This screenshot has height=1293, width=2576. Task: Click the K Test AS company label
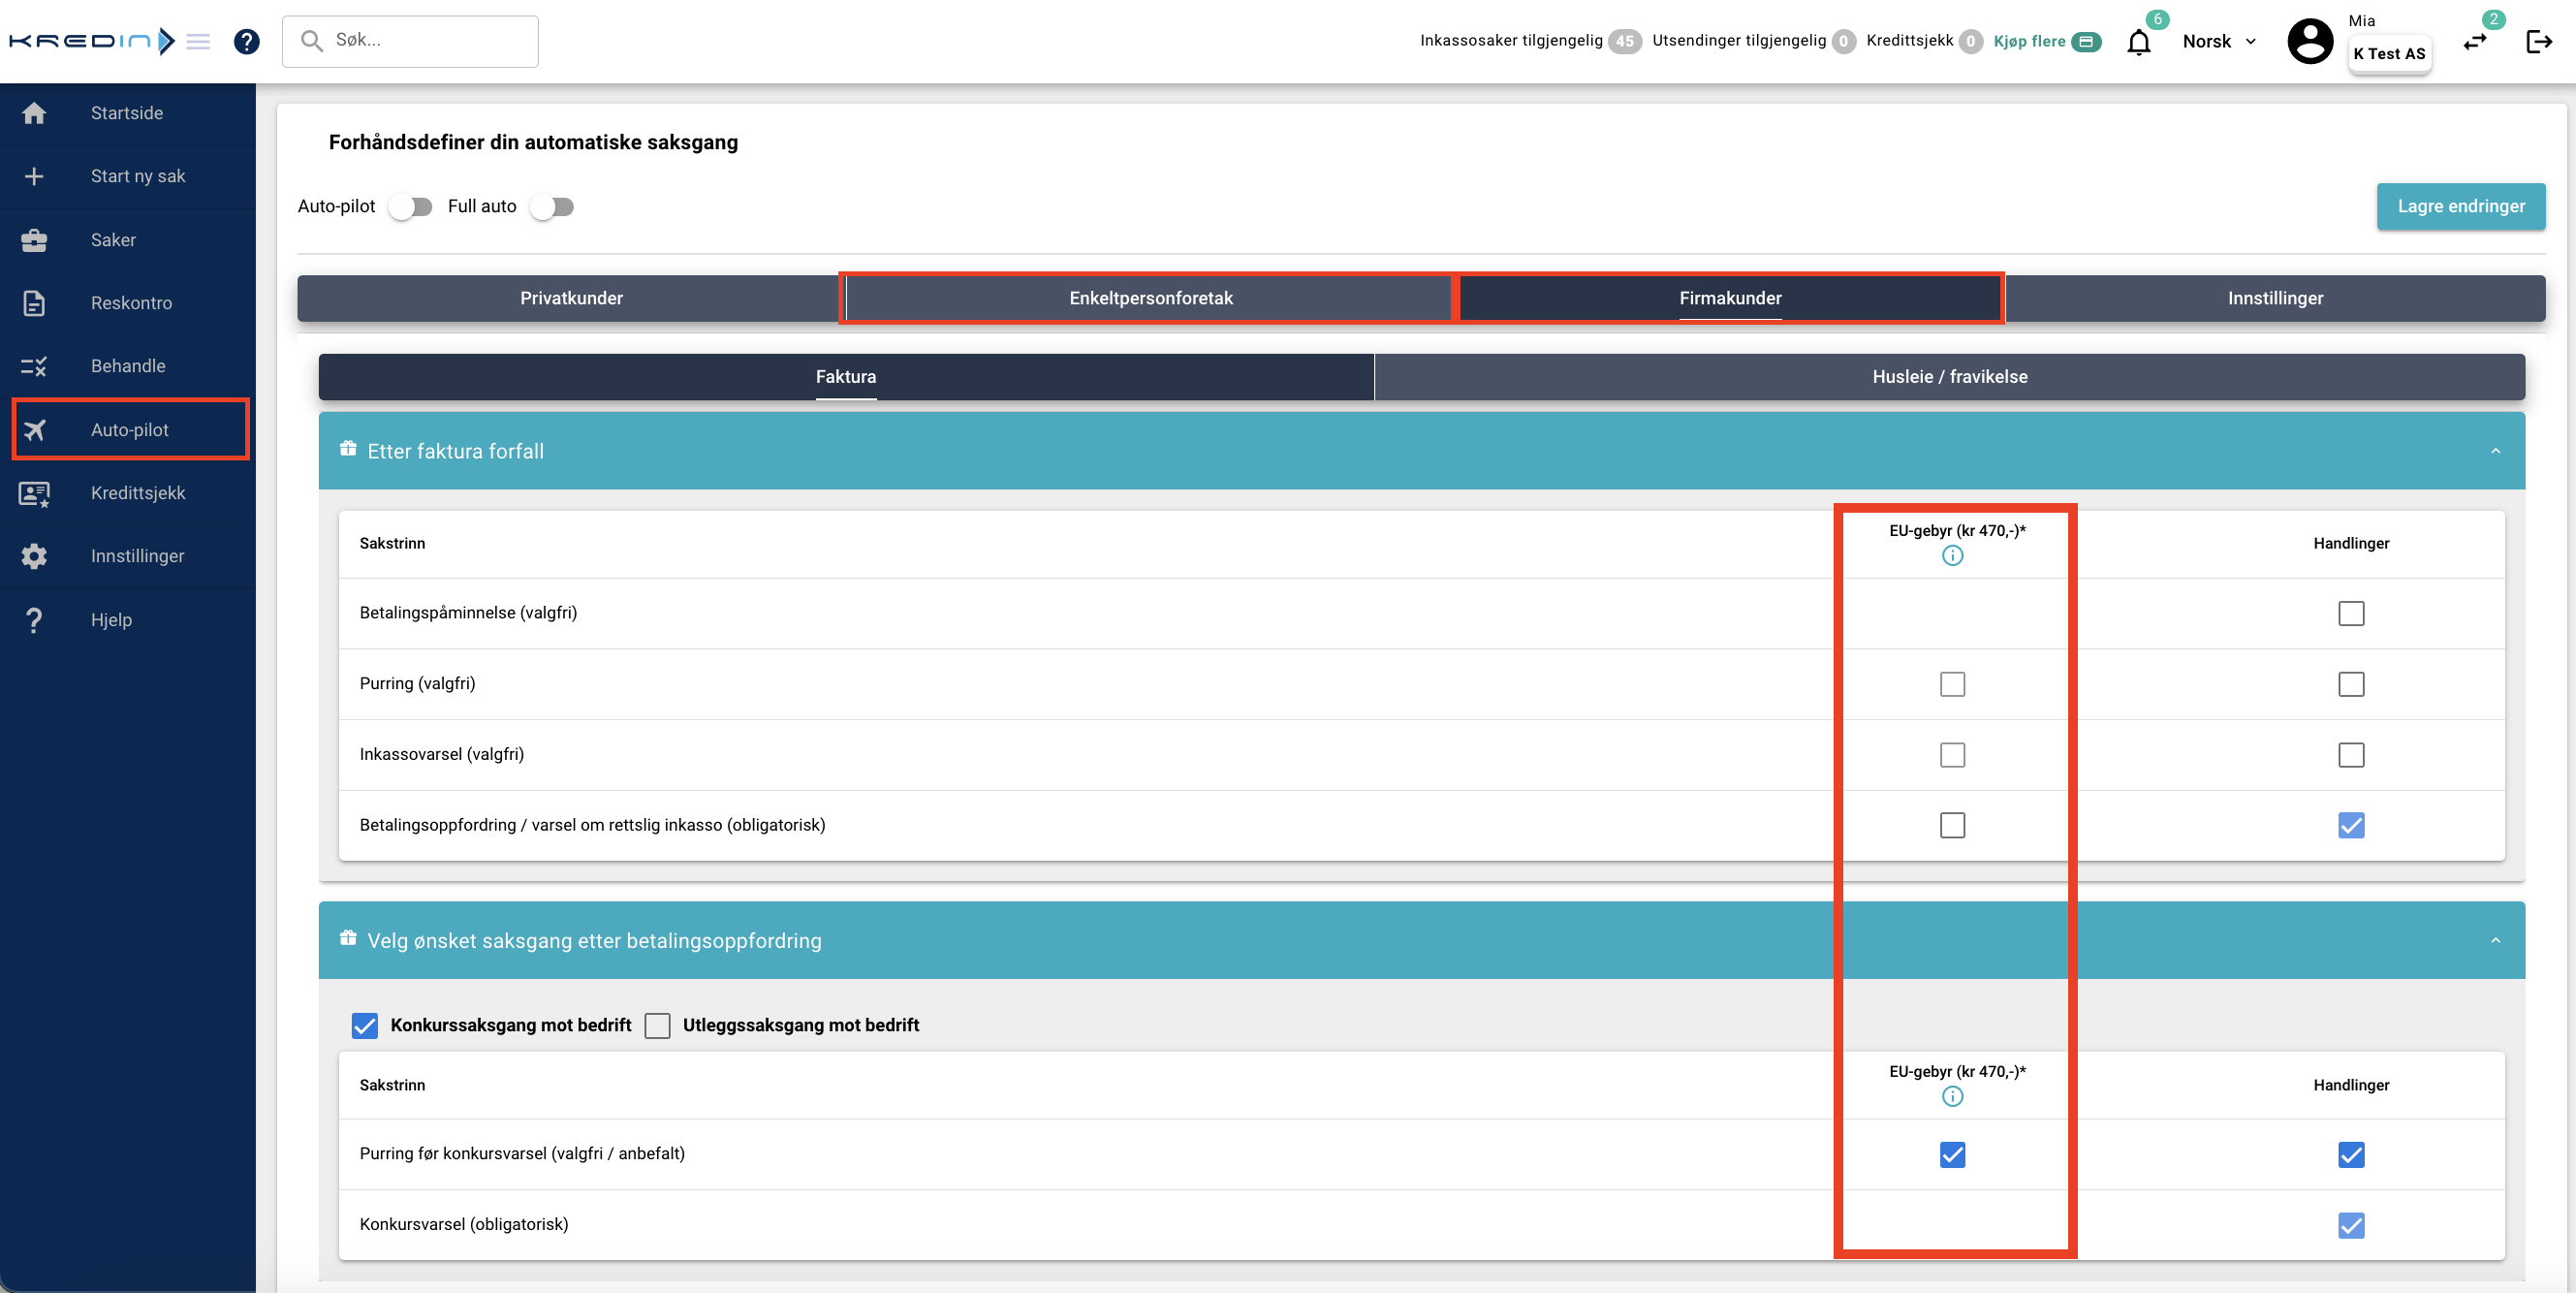tap(2389, 54)
